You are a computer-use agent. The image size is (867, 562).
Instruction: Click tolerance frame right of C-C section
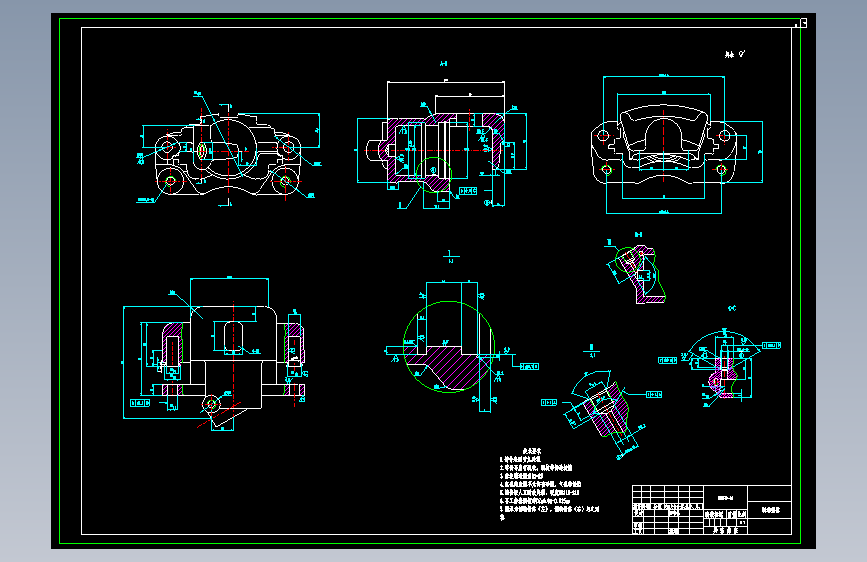point(771,345)
